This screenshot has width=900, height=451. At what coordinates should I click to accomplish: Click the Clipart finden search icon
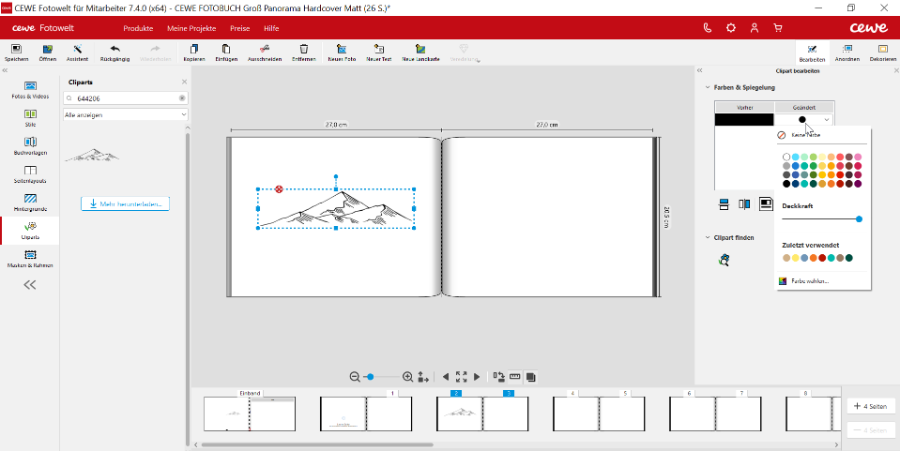pyautogui.click(x=724, y=260)
